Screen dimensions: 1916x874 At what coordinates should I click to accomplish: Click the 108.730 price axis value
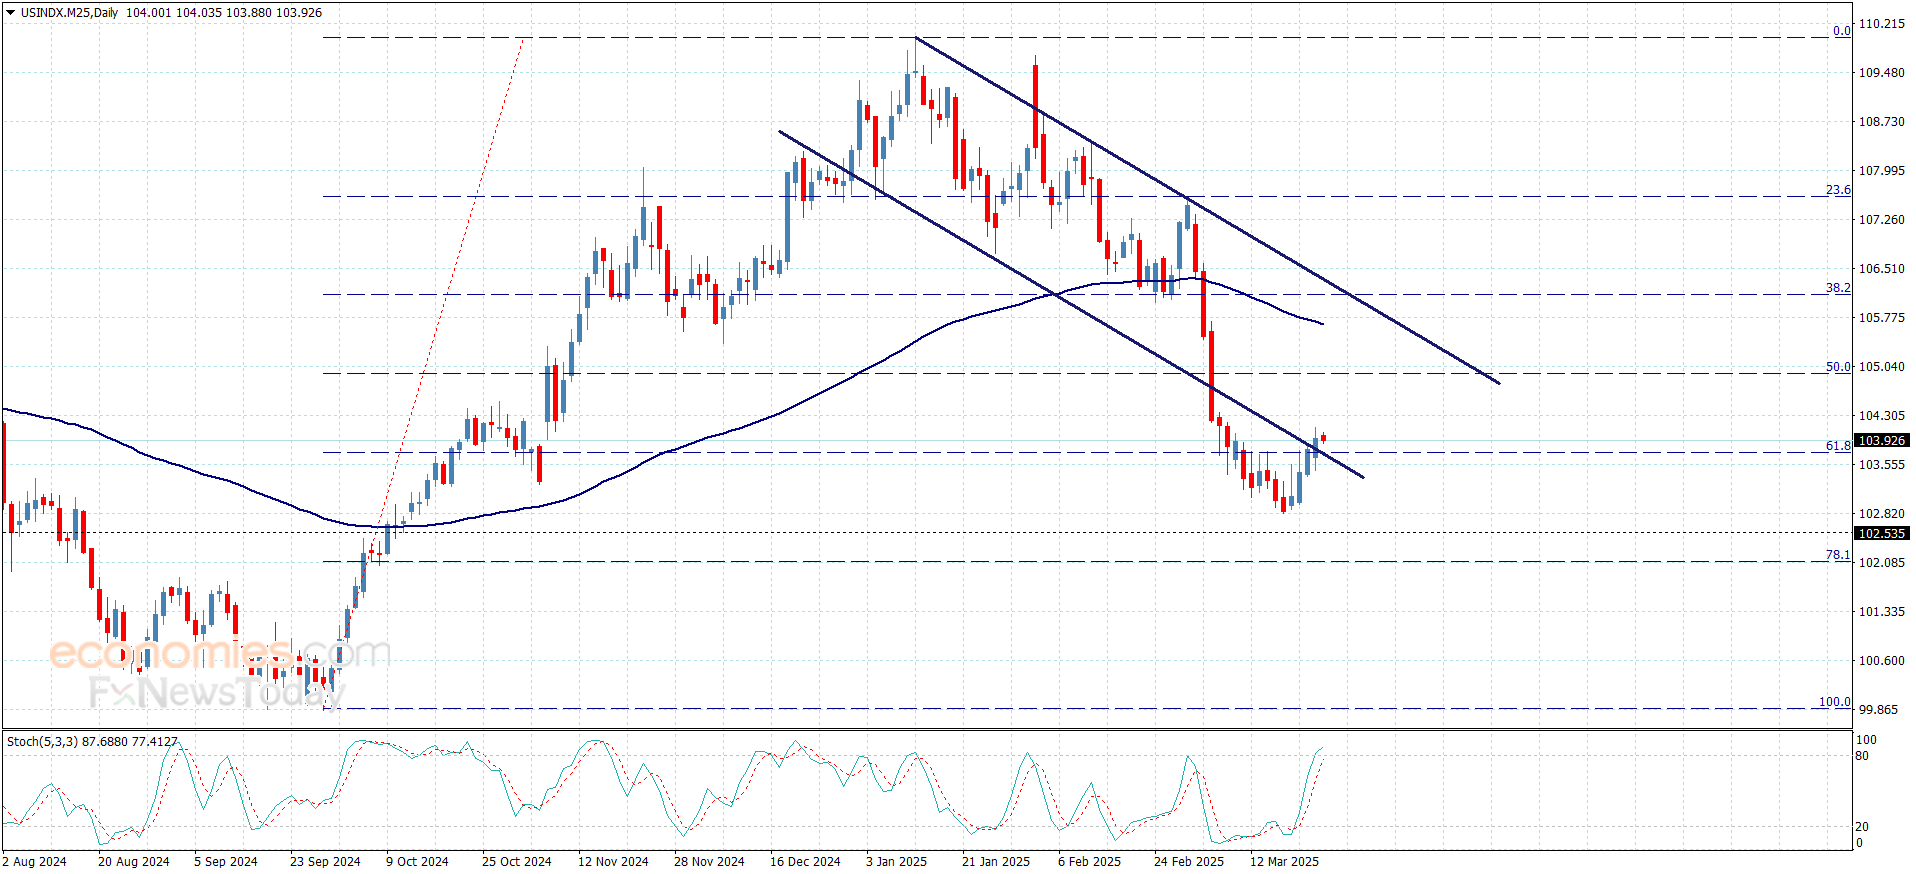pos(1882,122)
